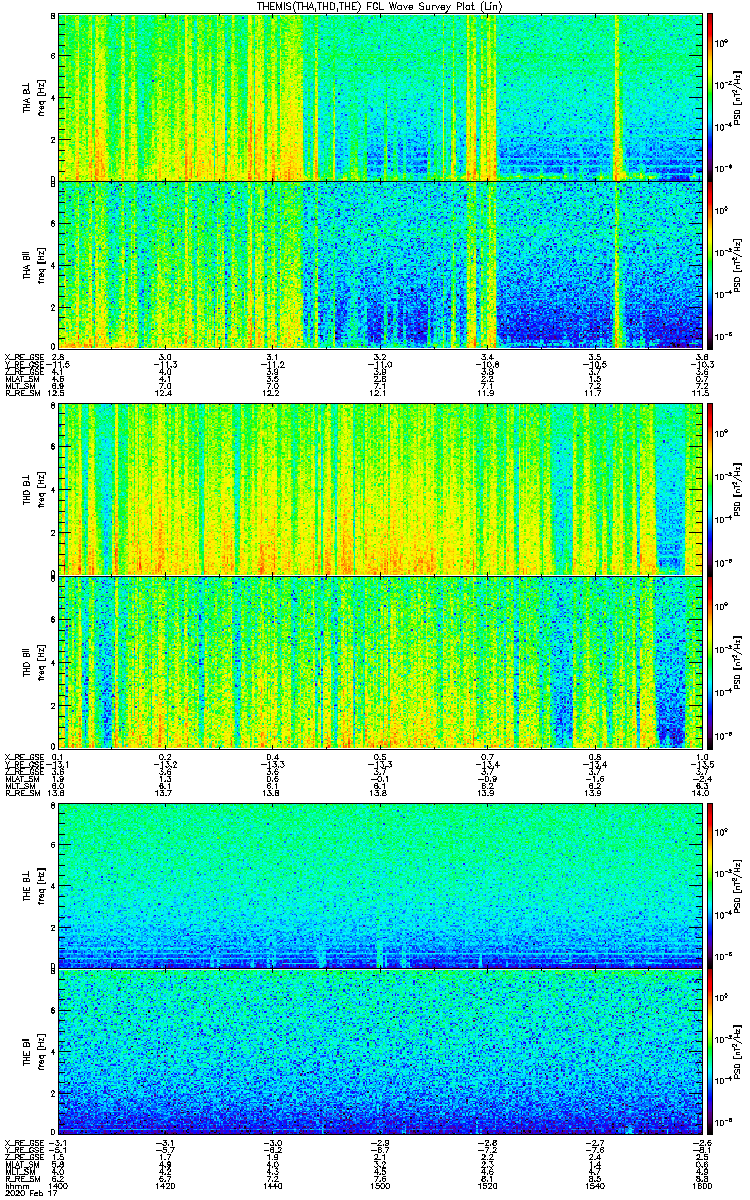Click the THE B-perpendicular spectrogram panel
Viewport: 750px width, 1200px height.
pyautogui.click(x=380, y=884)
